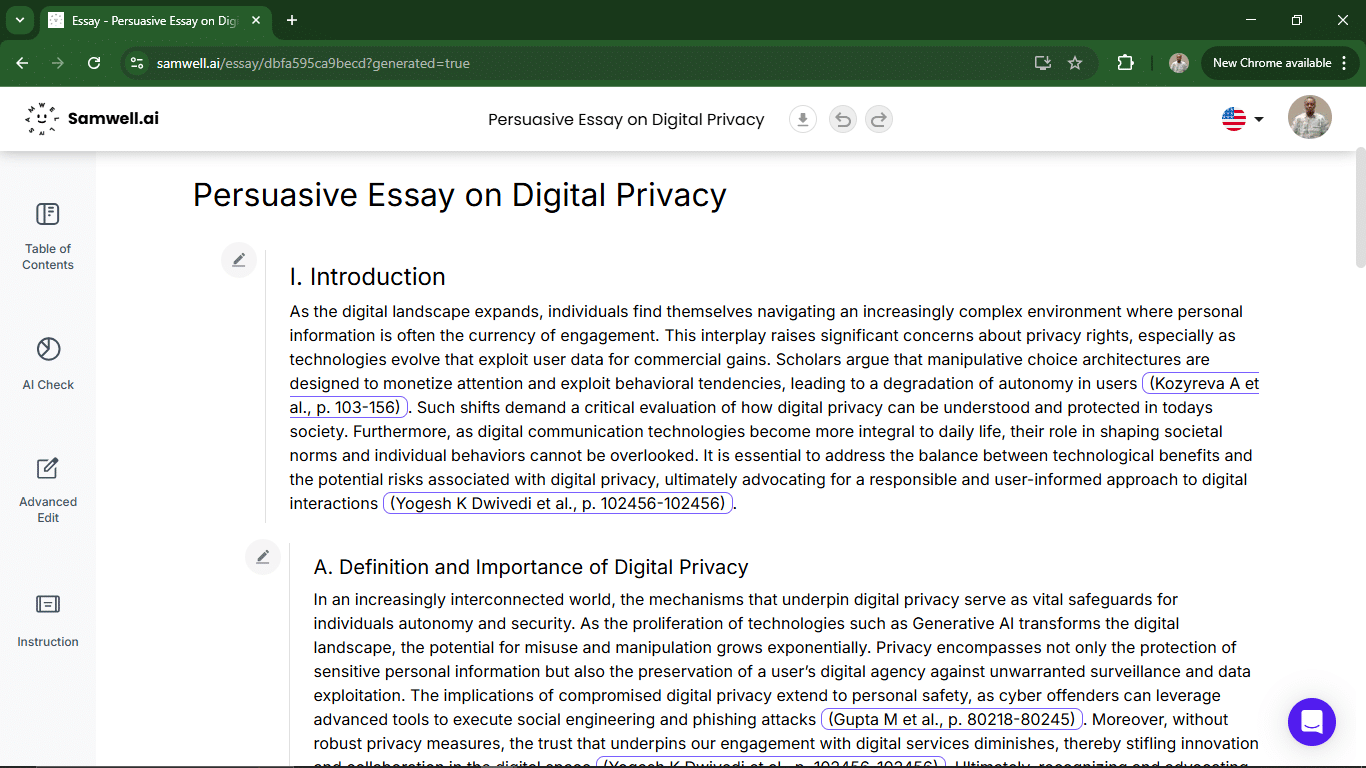The width and height of the screenshot is (1366, 768).
Task: Click the Samwell.ai logo
Action: click(92, 118)
